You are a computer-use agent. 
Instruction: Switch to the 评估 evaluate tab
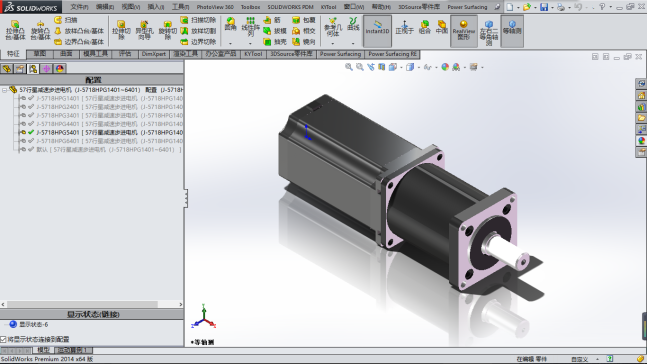(125, 54)
